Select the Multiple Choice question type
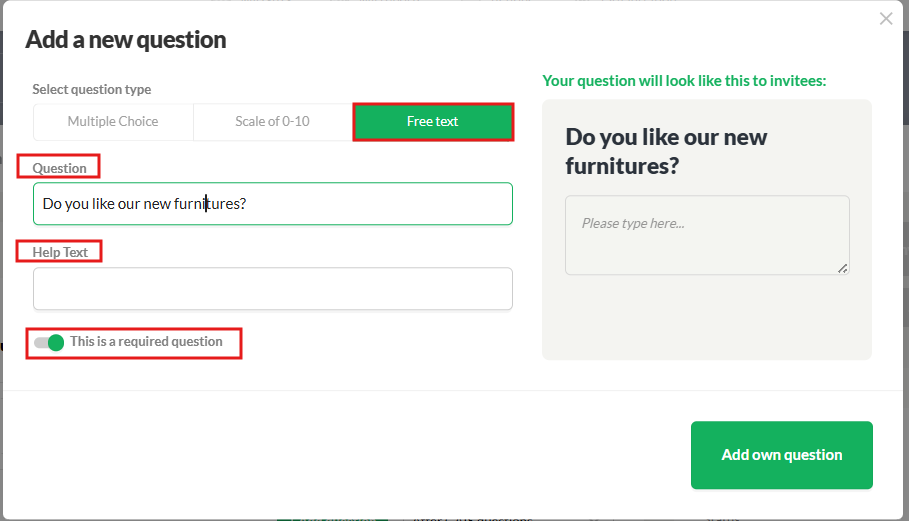Image resolution: width=909 pixels, height=521 pixels. pos(113,122)
